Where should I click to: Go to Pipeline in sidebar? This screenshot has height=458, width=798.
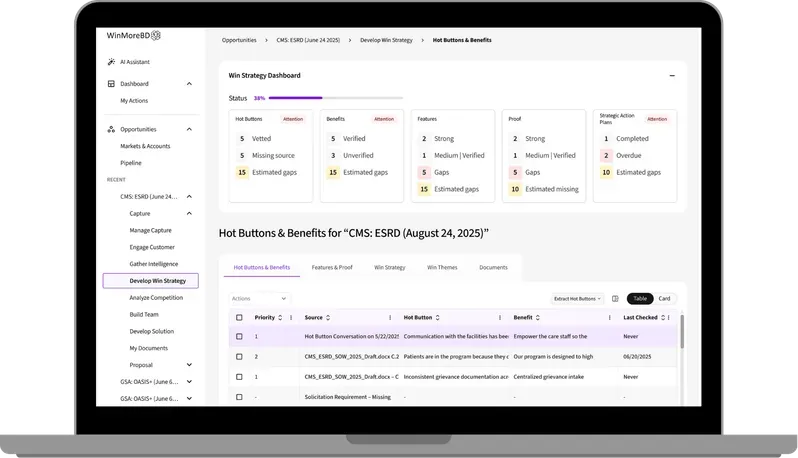click(131, 163)
